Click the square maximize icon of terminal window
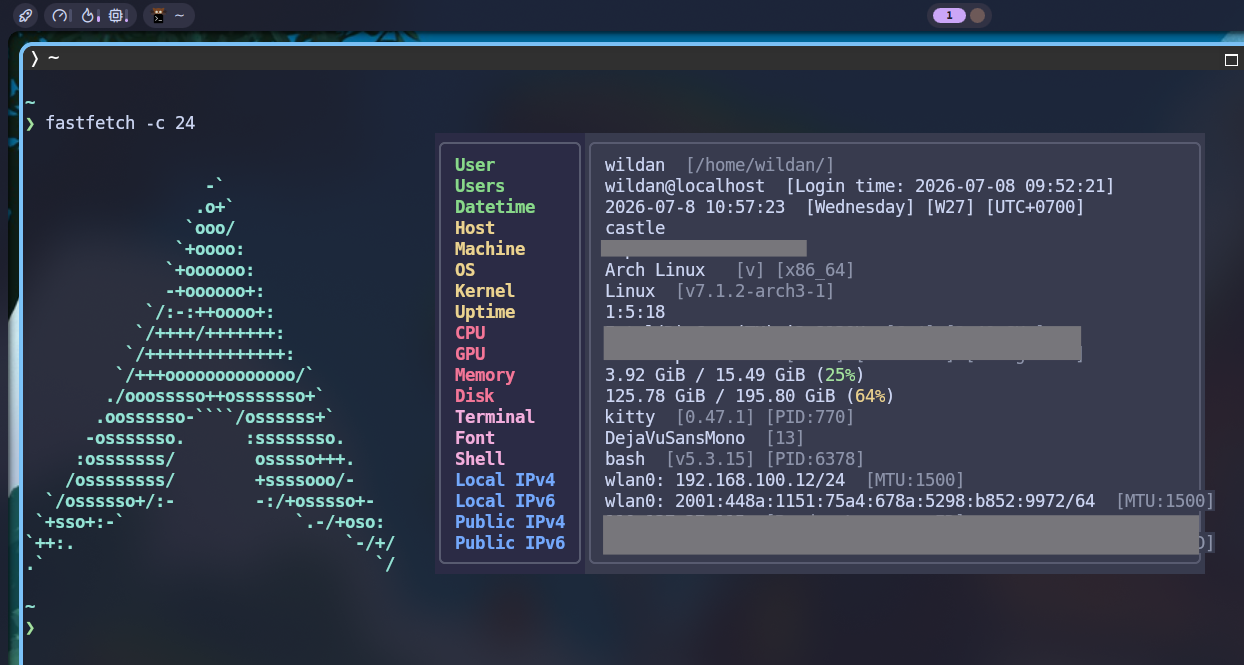Viewport: 1244px width, 665px height. (x=1231, y=59)
